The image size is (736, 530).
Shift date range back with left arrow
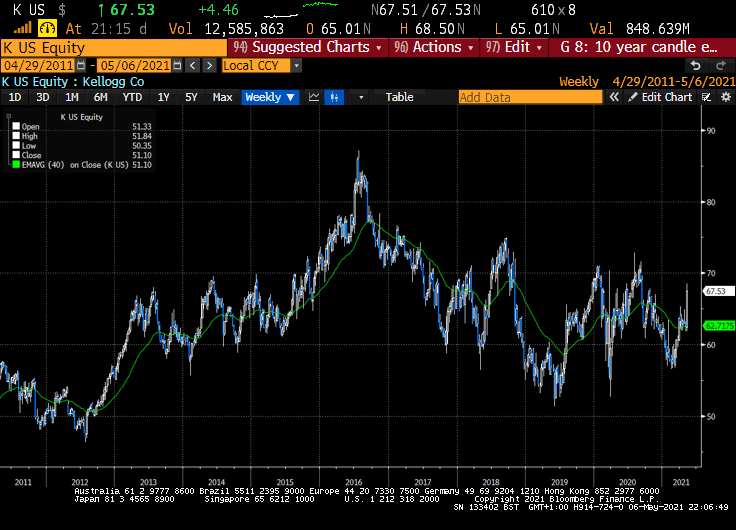(192, 65)
